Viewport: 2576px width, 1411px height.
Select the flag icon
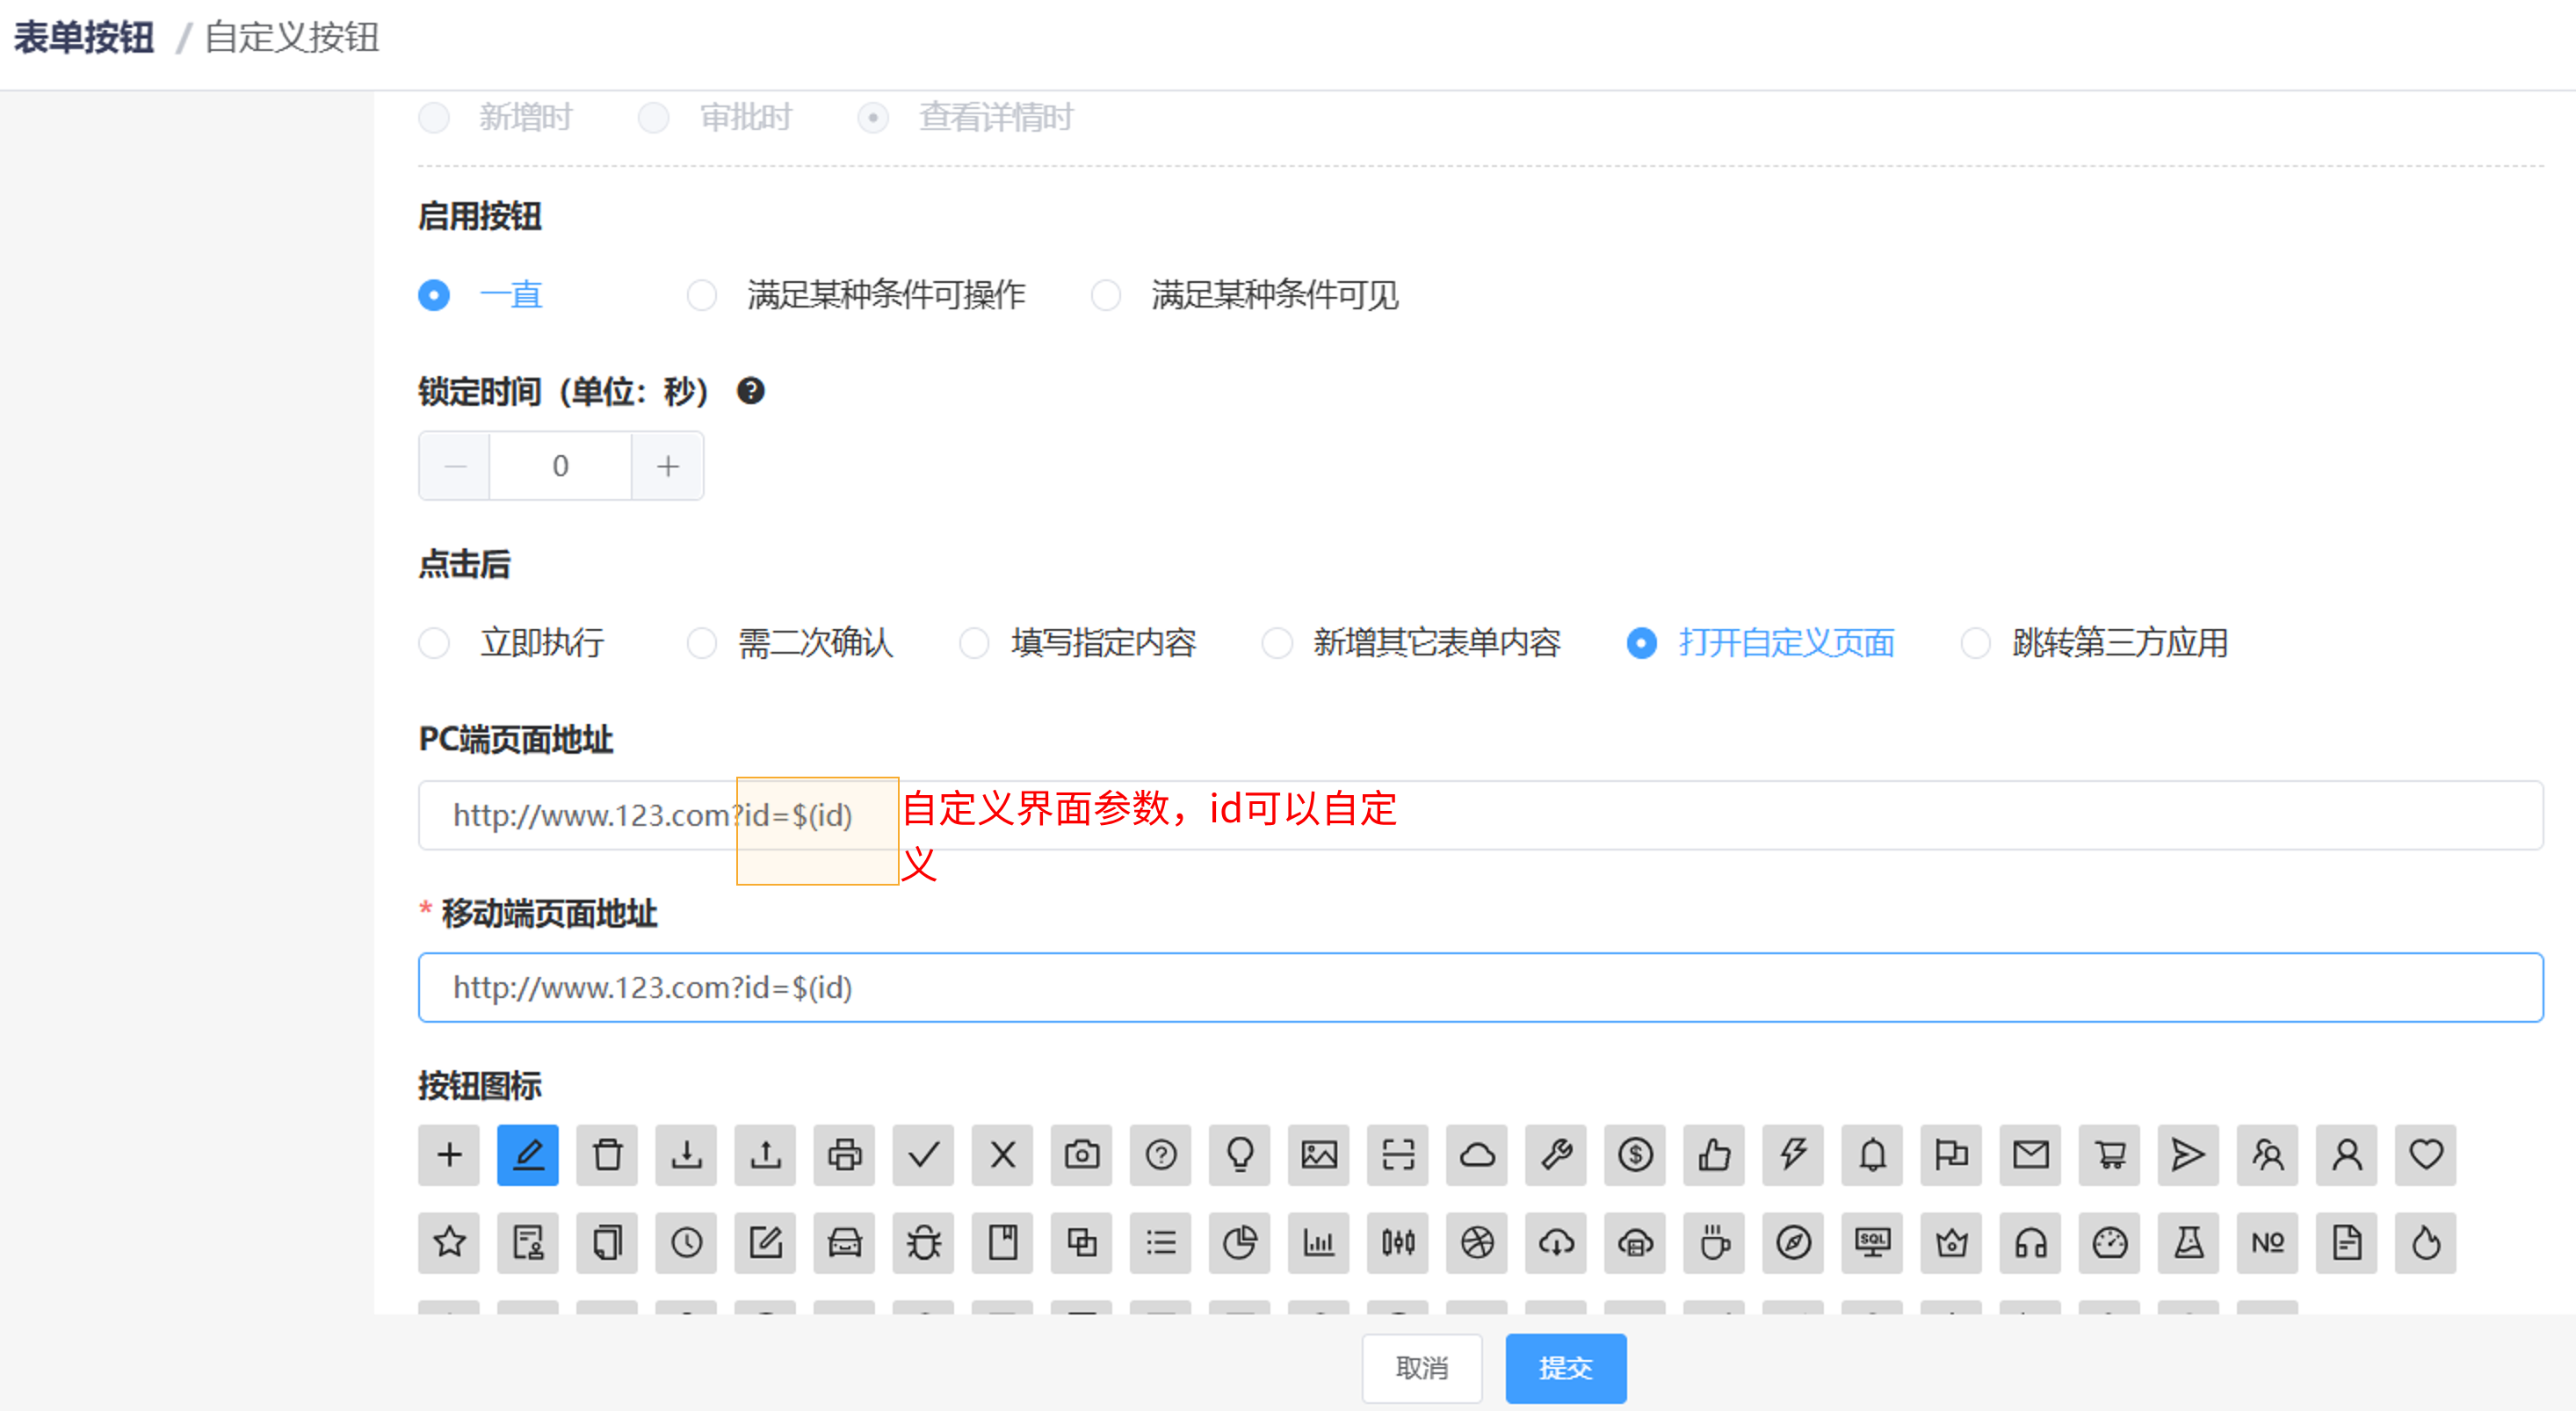tap(1951, 1155)
